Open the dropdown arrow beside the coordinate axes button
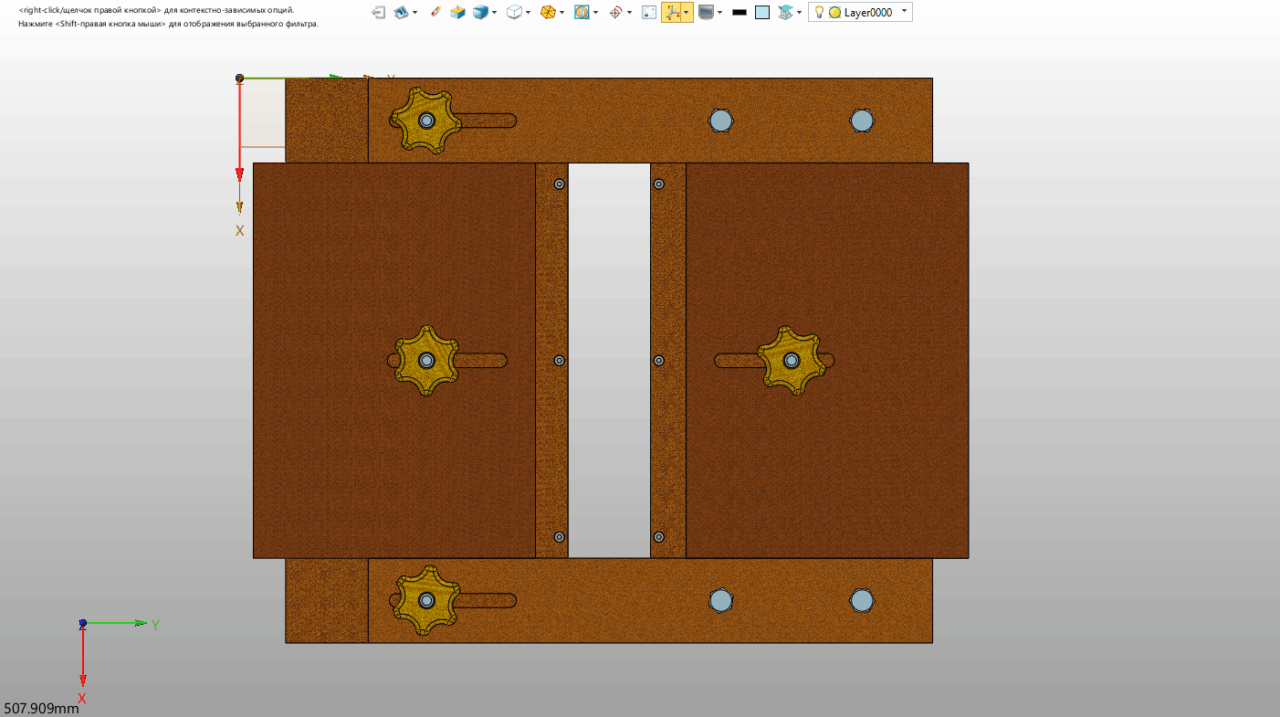 (686, 12)
